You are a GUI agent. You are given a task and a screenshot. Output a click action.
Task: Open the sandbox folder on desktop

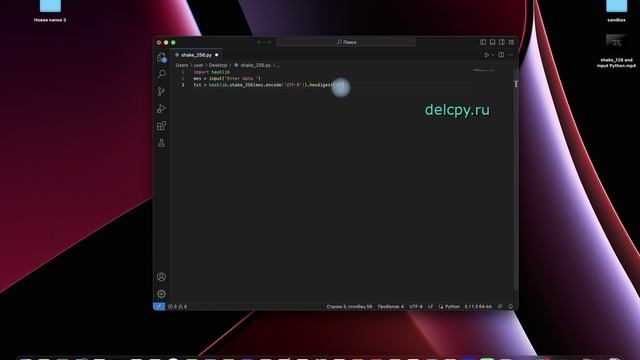[616, 11]
